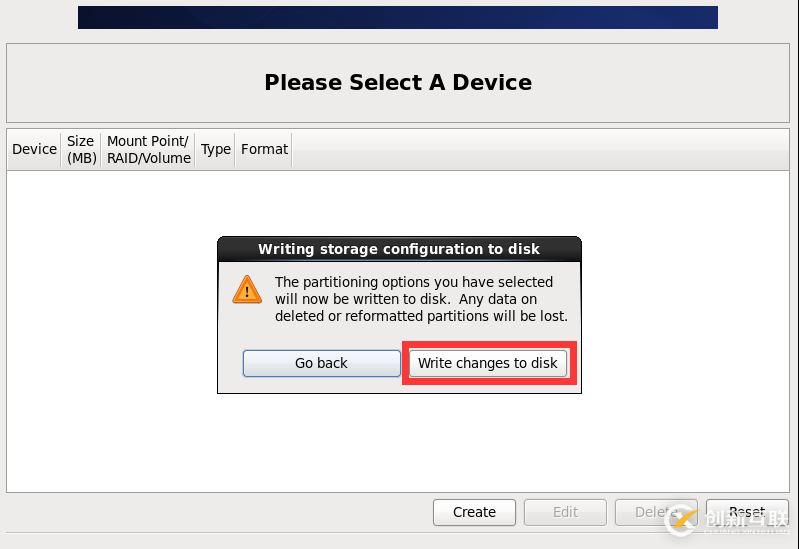
Task: Click the blank header area right of Format
Action: [x=540, y=149]
